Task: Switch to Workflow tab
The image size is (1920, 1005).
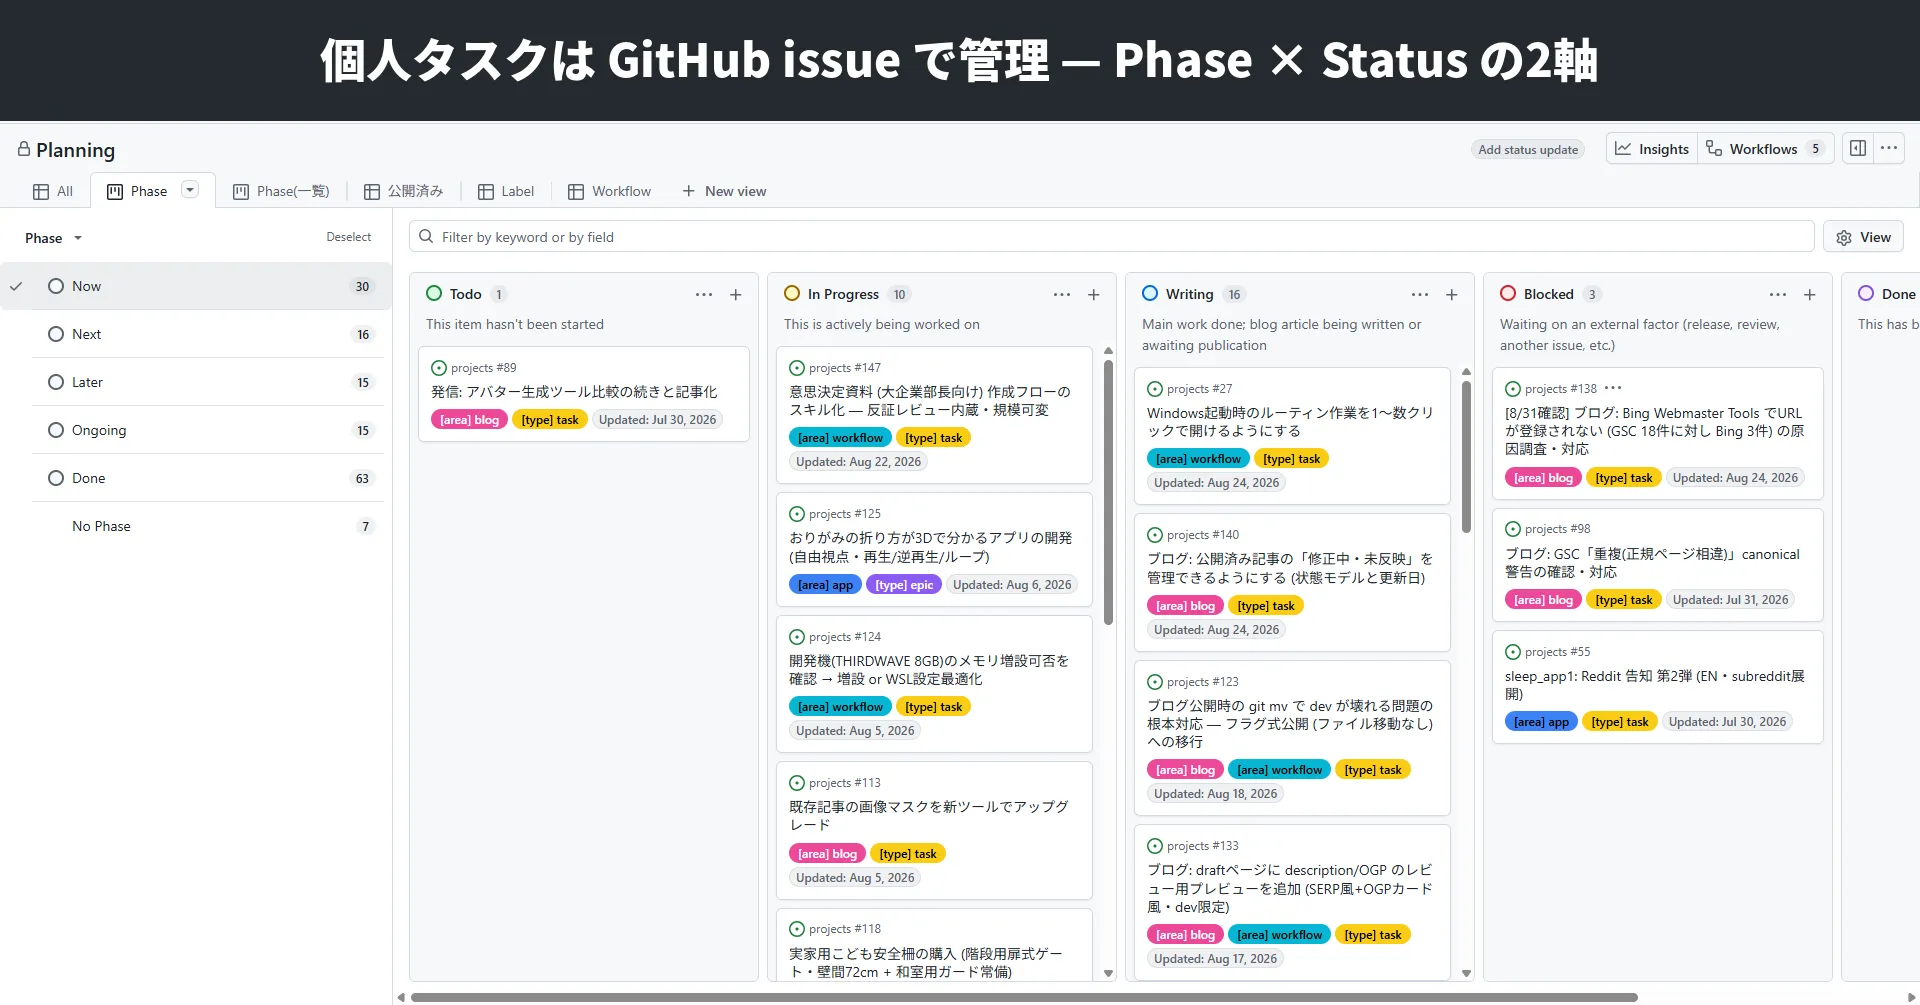Action: (x=609, y=191)
